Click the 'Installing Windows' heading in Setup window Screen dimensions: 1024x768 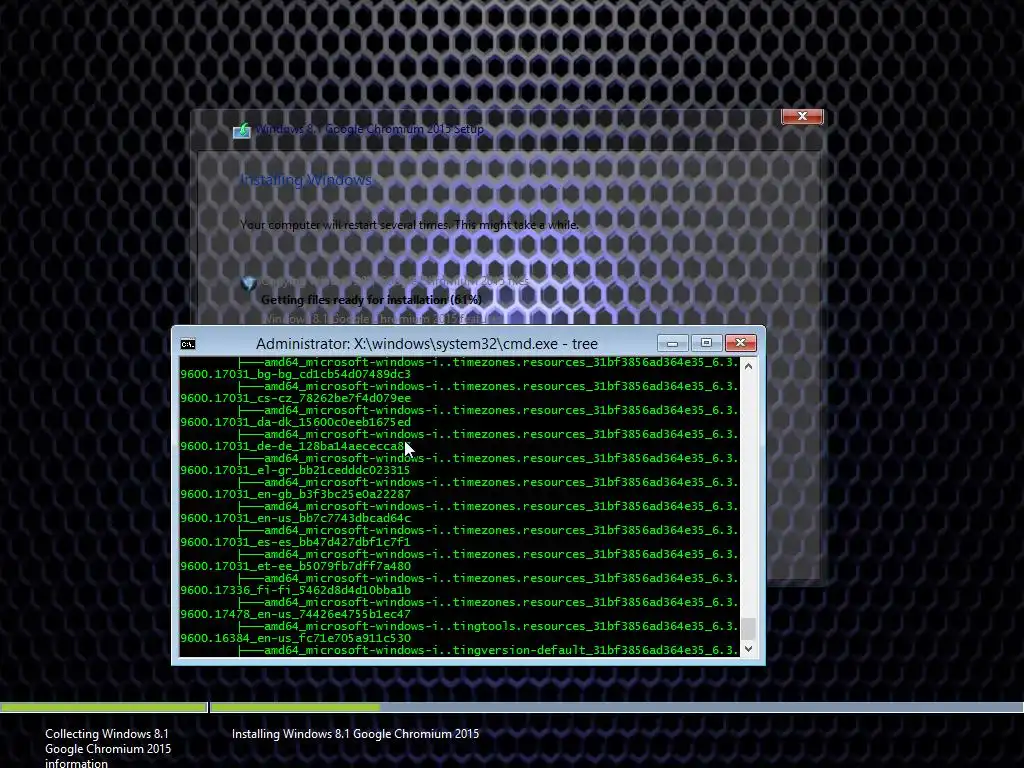(307, 180)
